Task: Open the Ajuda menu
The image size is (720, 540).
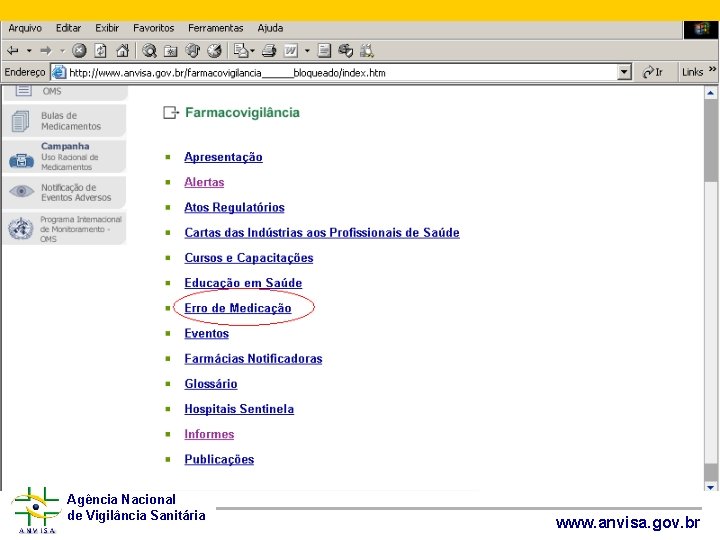Action: (x=270, y=28)
